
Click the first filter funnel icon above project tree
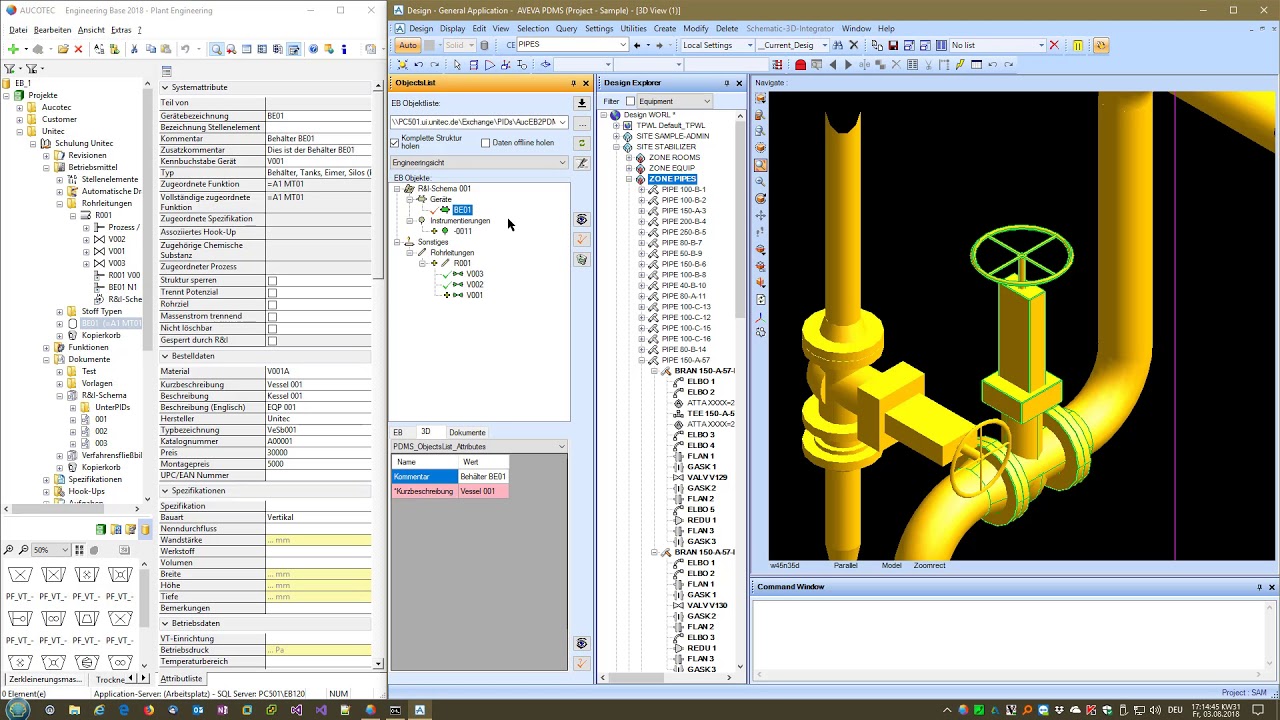coord(10,69)
